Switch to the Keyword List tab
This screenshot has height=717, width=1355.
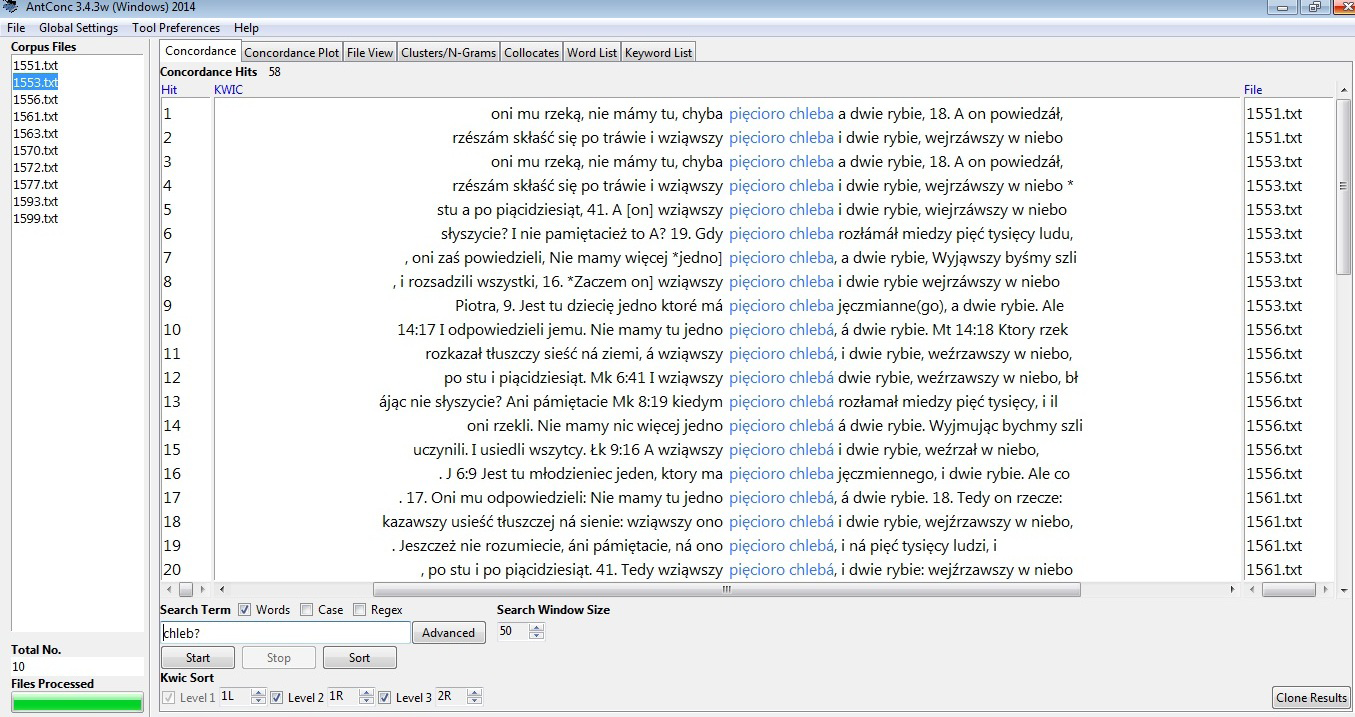pos(658,53)
